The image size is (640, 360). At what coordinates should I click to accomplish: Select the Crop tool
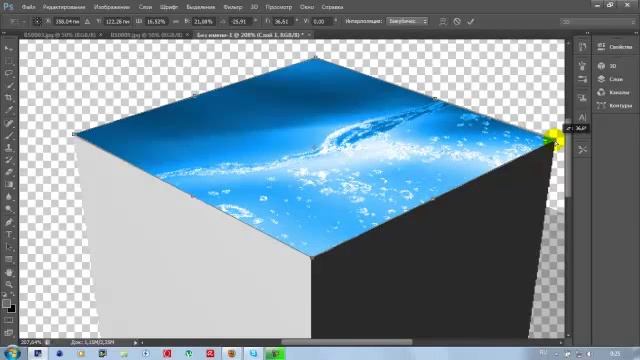coord(9,98)
